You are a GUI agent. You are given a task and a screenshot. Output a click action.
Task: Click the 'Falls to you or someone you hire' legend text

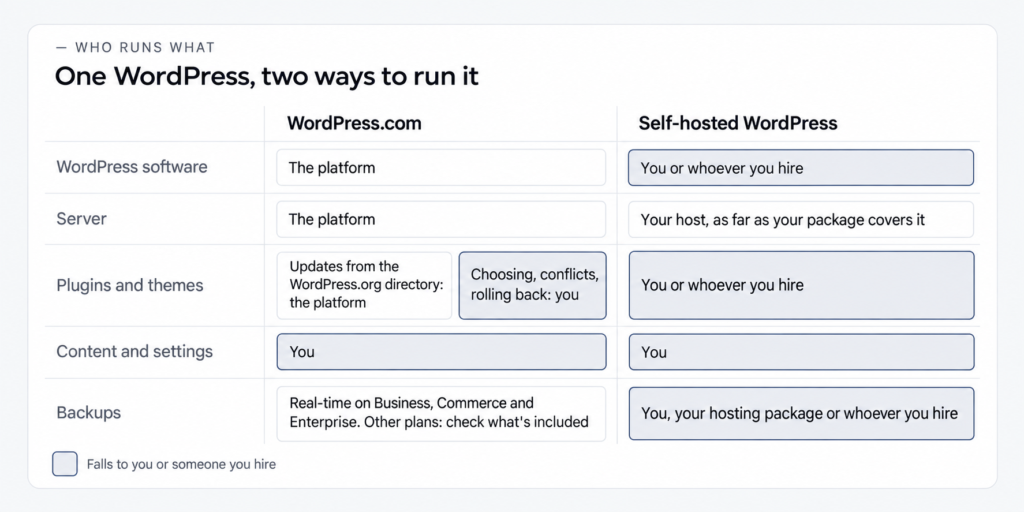coord(182,464)
